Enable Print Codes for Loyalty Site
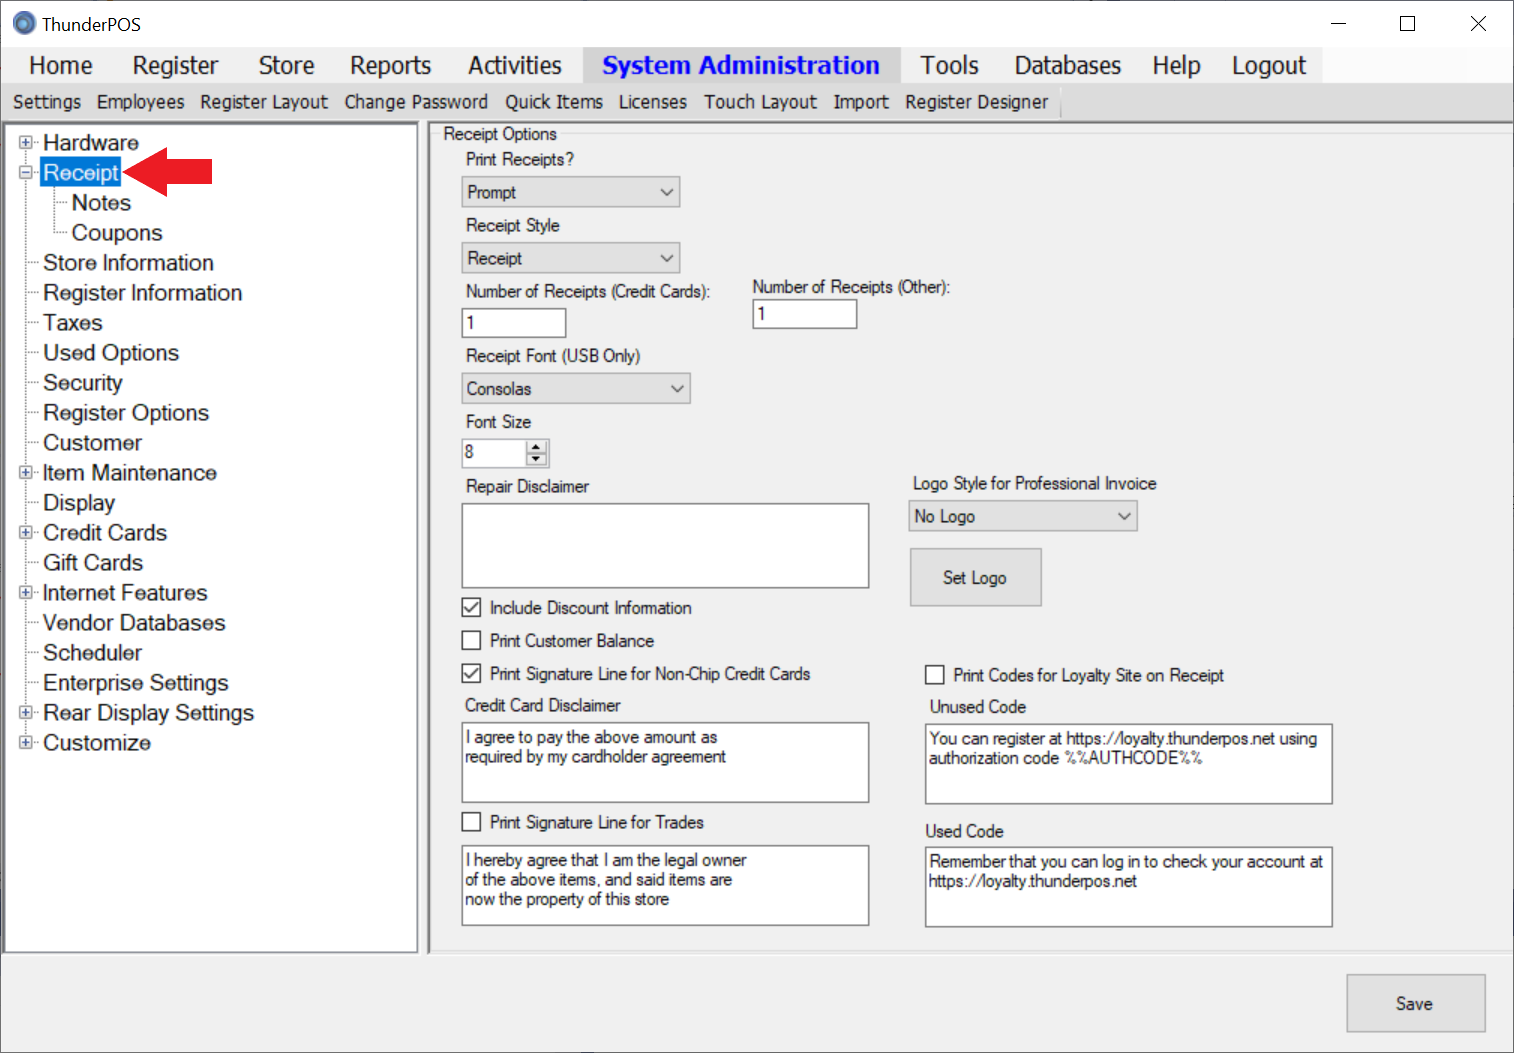Screen dimensions: 1514x1053 tap(935, 675)
